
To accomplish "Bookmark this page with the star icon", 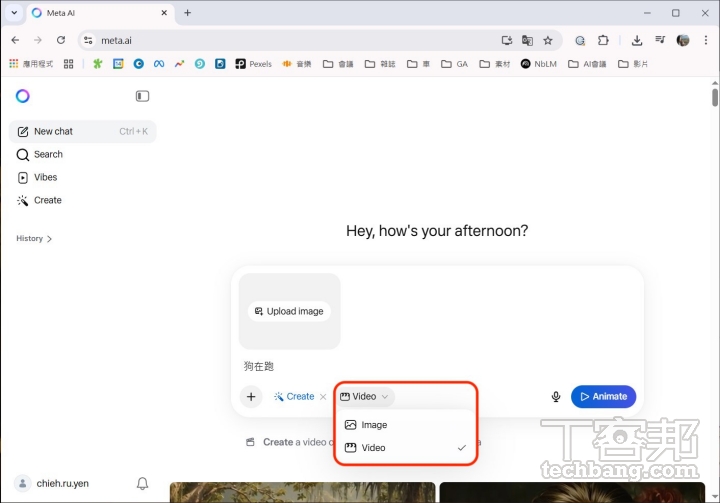I will coord(548,40).
